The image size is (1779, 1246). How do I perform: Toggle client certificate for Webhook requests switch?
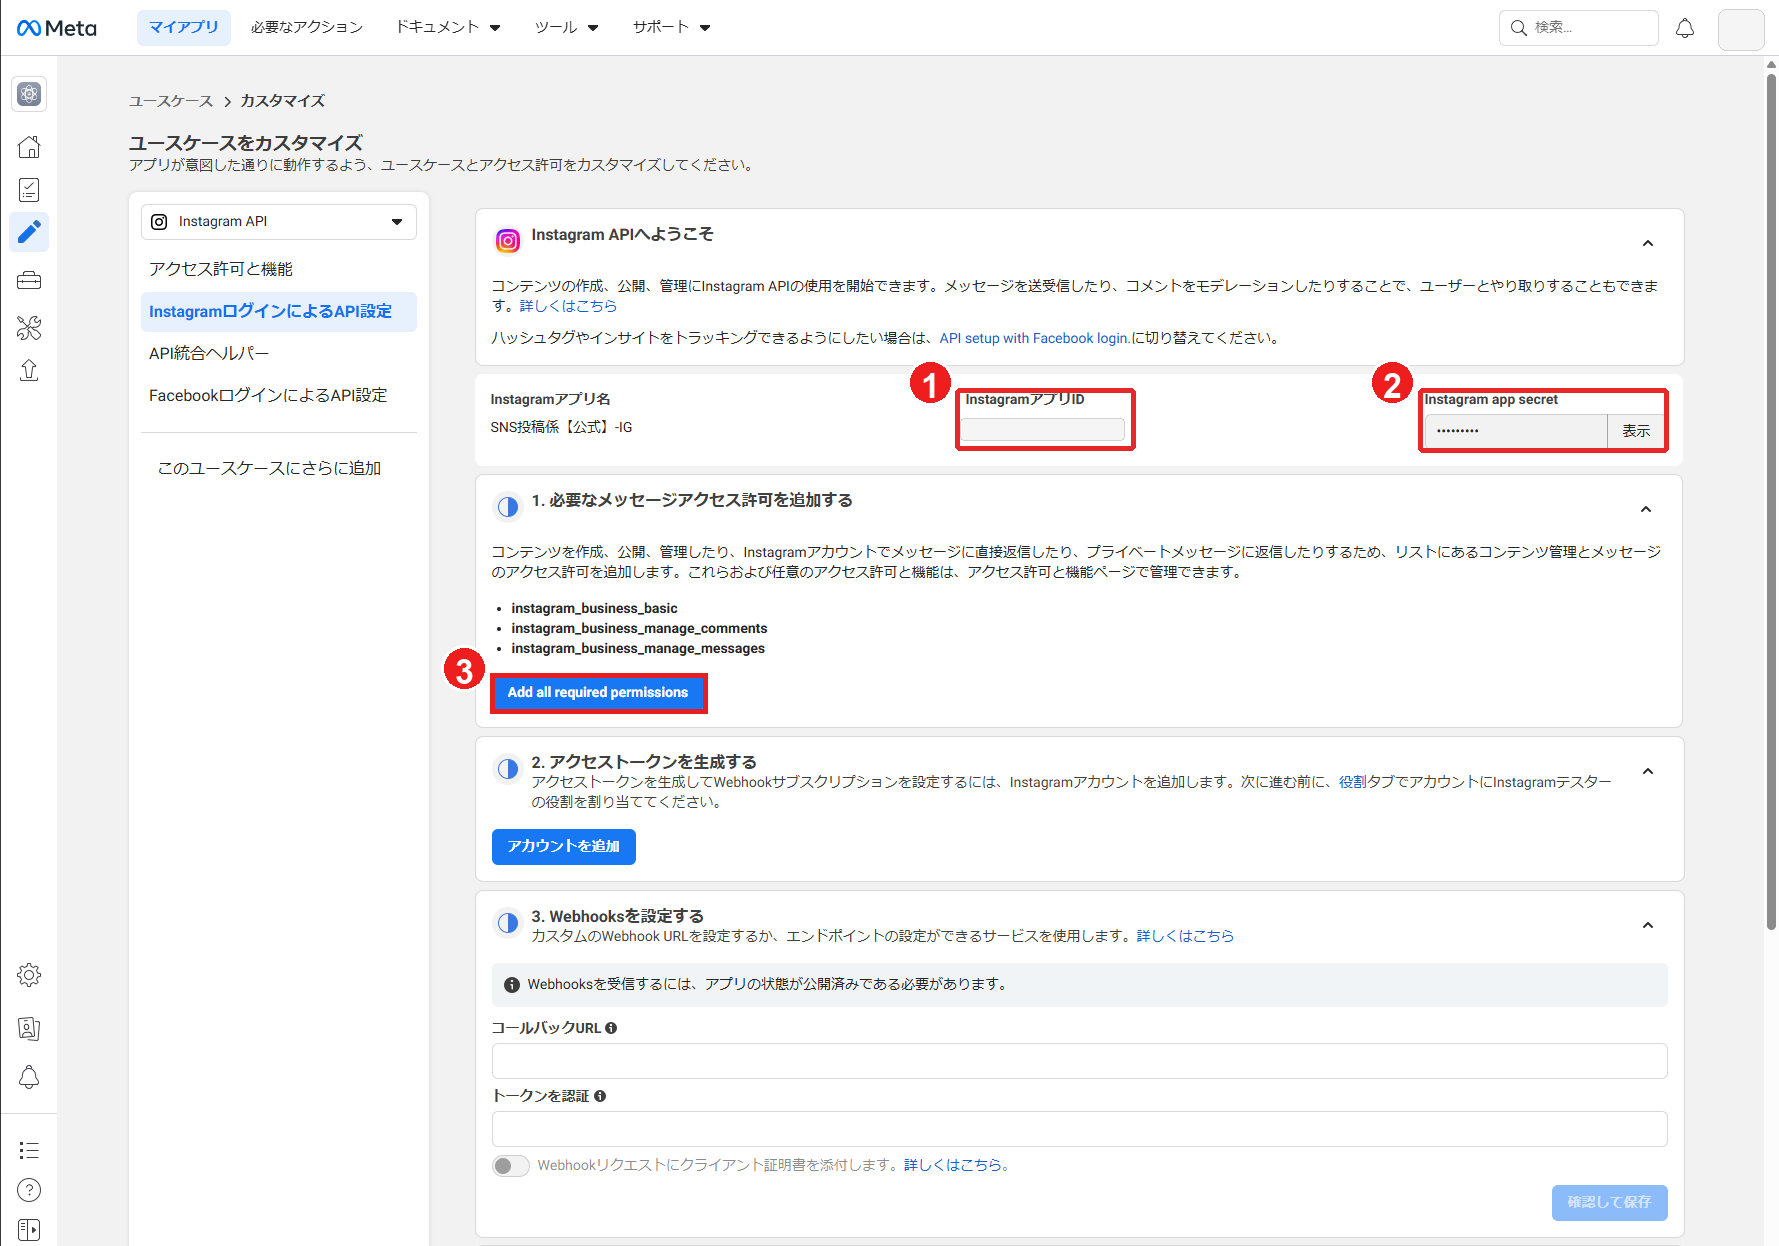coord(510,1166)
